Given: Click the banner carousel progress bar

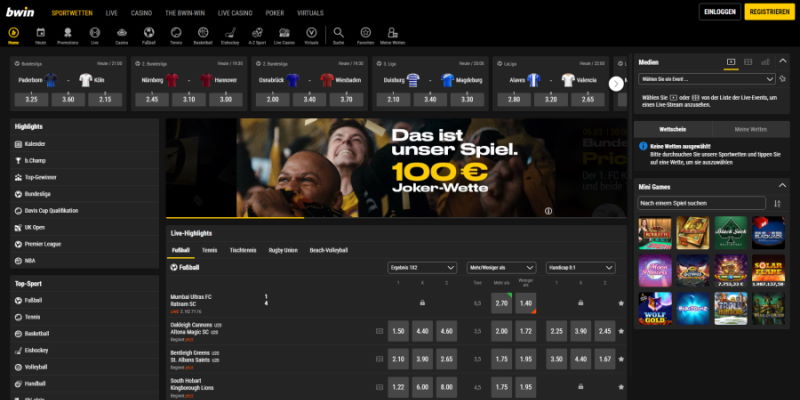Looking at the screenshot, I should (x=396, y=218).
